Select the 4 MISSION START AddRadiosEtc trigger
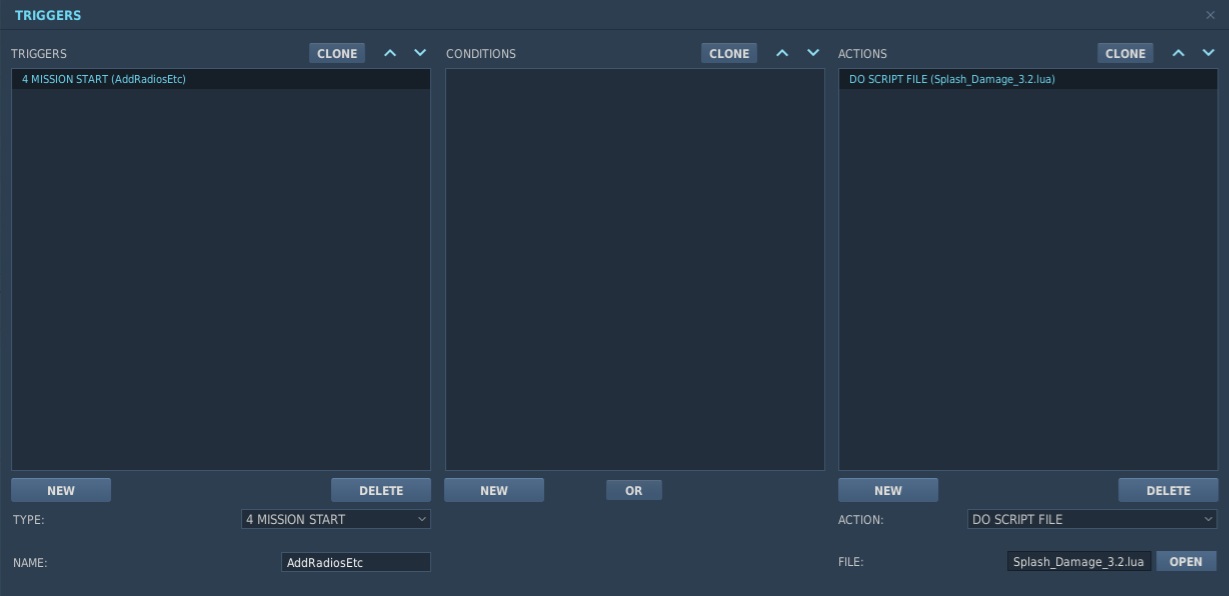 [104, 79]
